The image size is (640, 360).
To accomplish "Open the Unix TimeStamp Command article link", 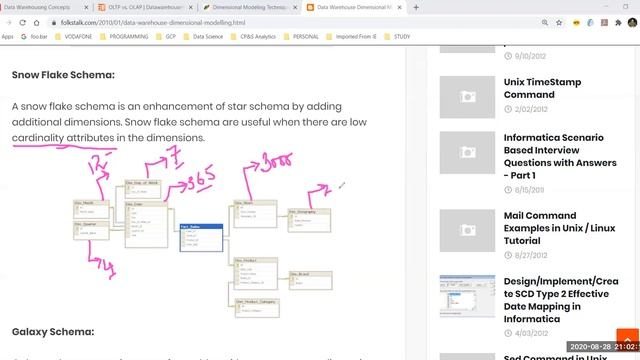I will pyautogui.click(x=542, y=88).
